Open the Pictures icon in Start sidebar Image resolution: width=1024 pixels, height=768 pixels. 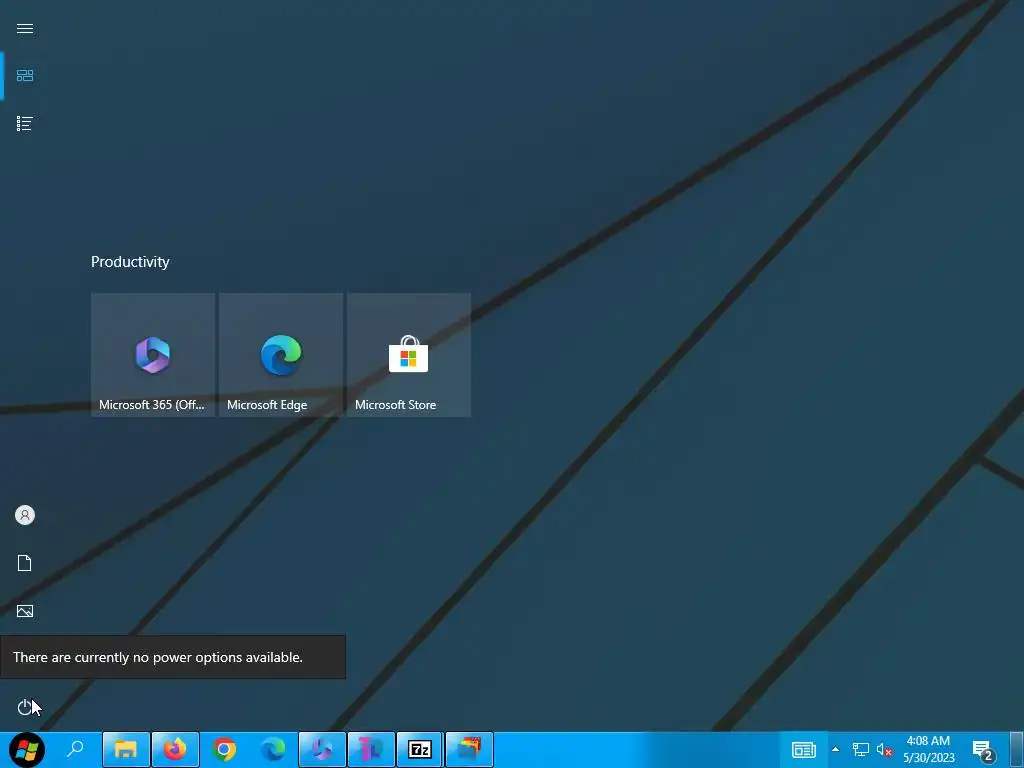[x=25, y=611]
